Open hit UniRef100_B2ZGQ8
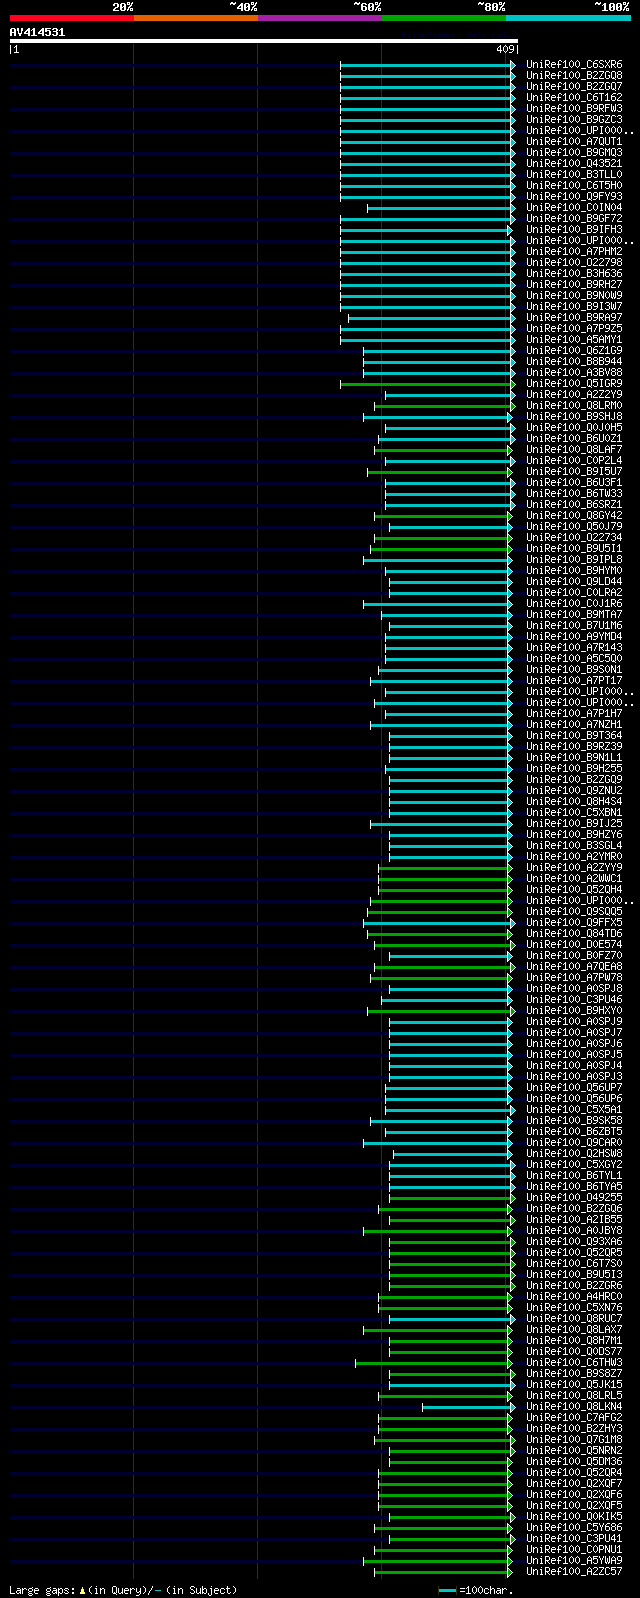 574,76
